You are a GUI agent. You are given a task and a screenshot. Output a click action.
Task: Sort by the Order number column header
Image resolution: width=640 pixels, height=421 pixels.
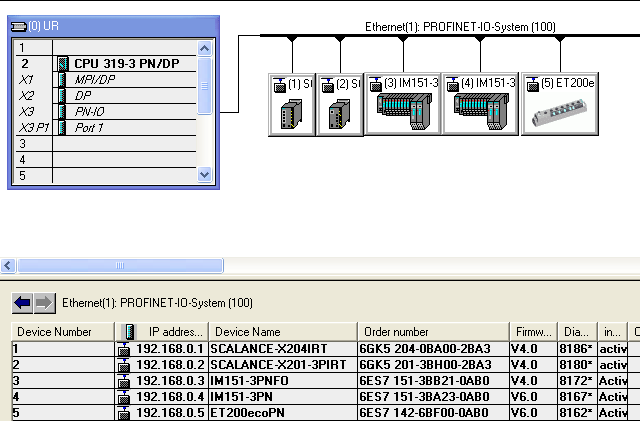coord(433,332)
